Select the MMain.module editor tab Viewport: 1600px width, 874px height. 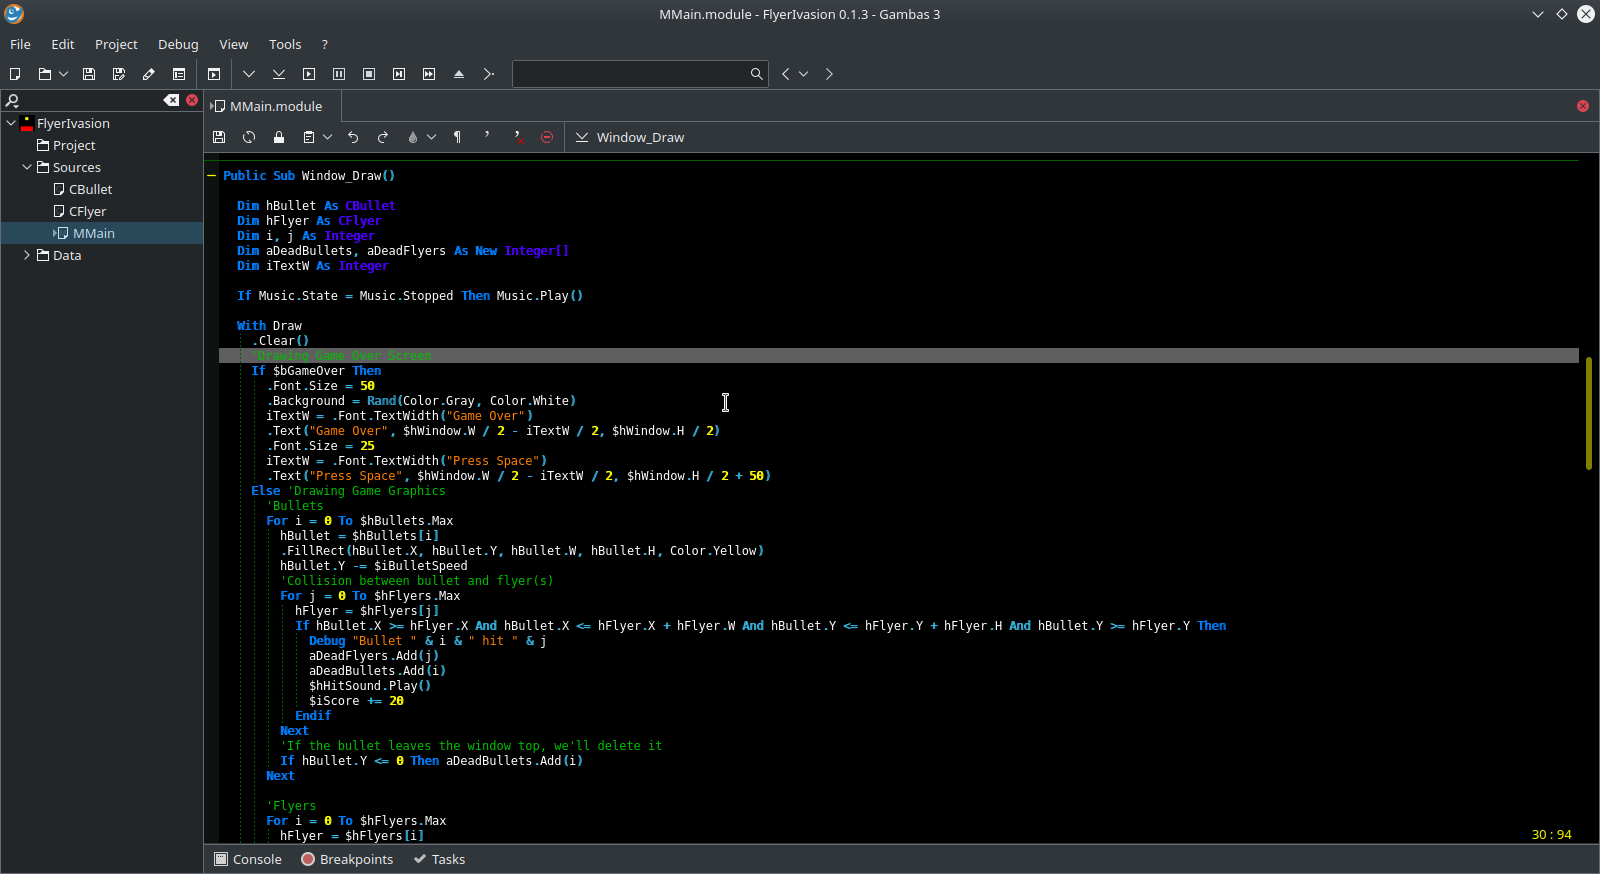coord(275,106)
